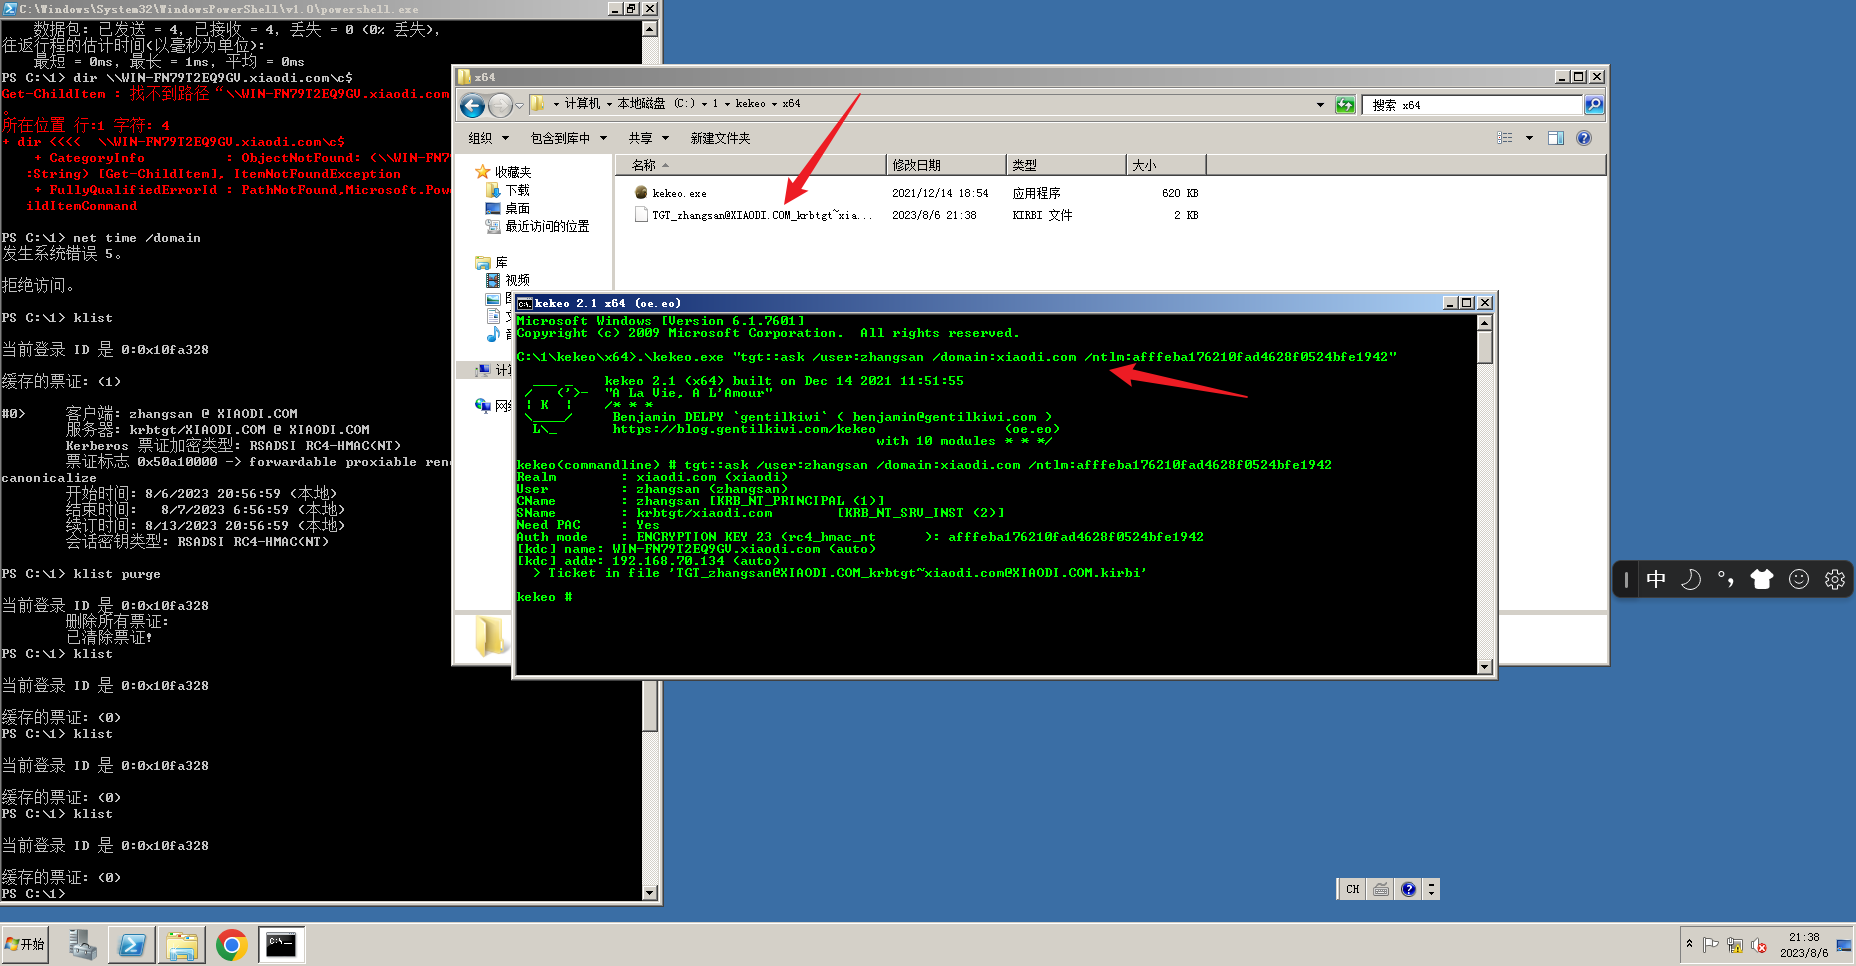1856x966 pixels.
Task: Open Explorer help with the question mark icon
Action: coord(1583,138)
